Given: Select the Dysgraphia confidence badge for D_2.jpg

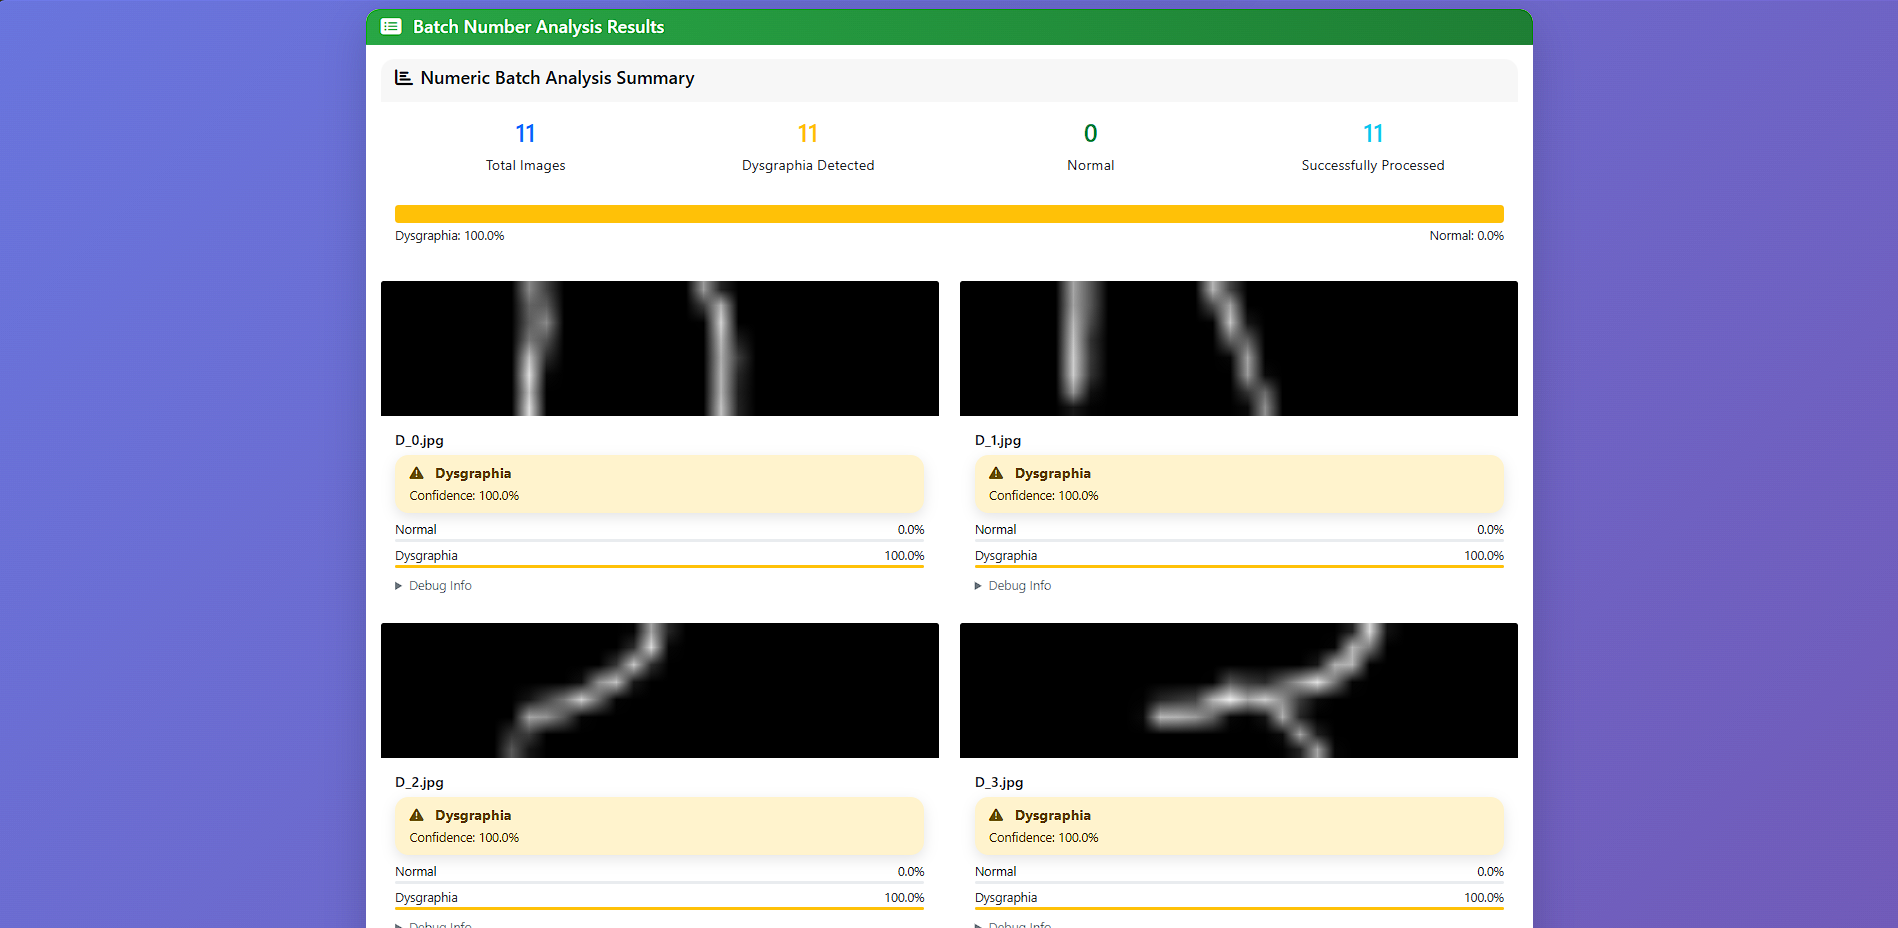Looking at the screenshot, I should click(x=659, y=825).
